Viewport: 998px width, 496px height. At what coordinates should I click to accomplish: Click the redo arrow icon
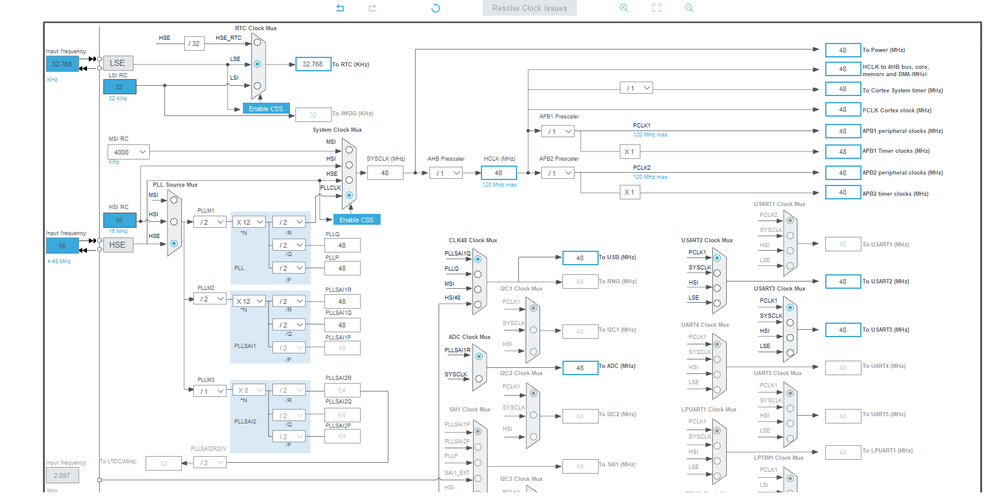(373, 8)
